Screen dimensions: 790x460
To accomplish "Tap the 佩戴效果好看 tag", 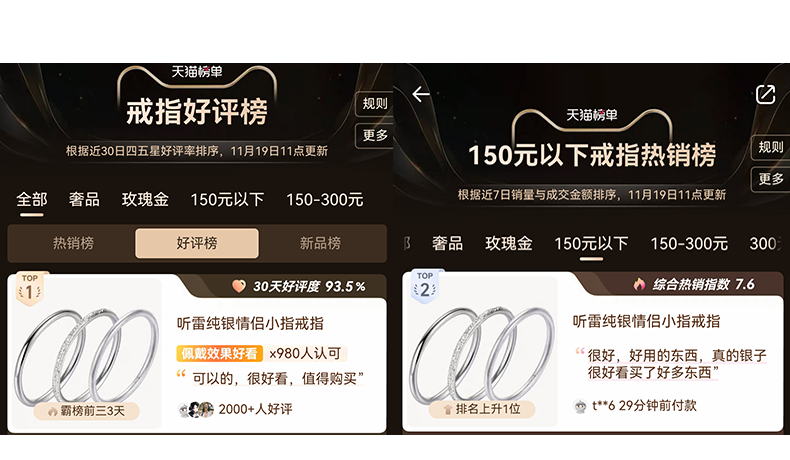I will pyautogui.click(x=220, y=354).
